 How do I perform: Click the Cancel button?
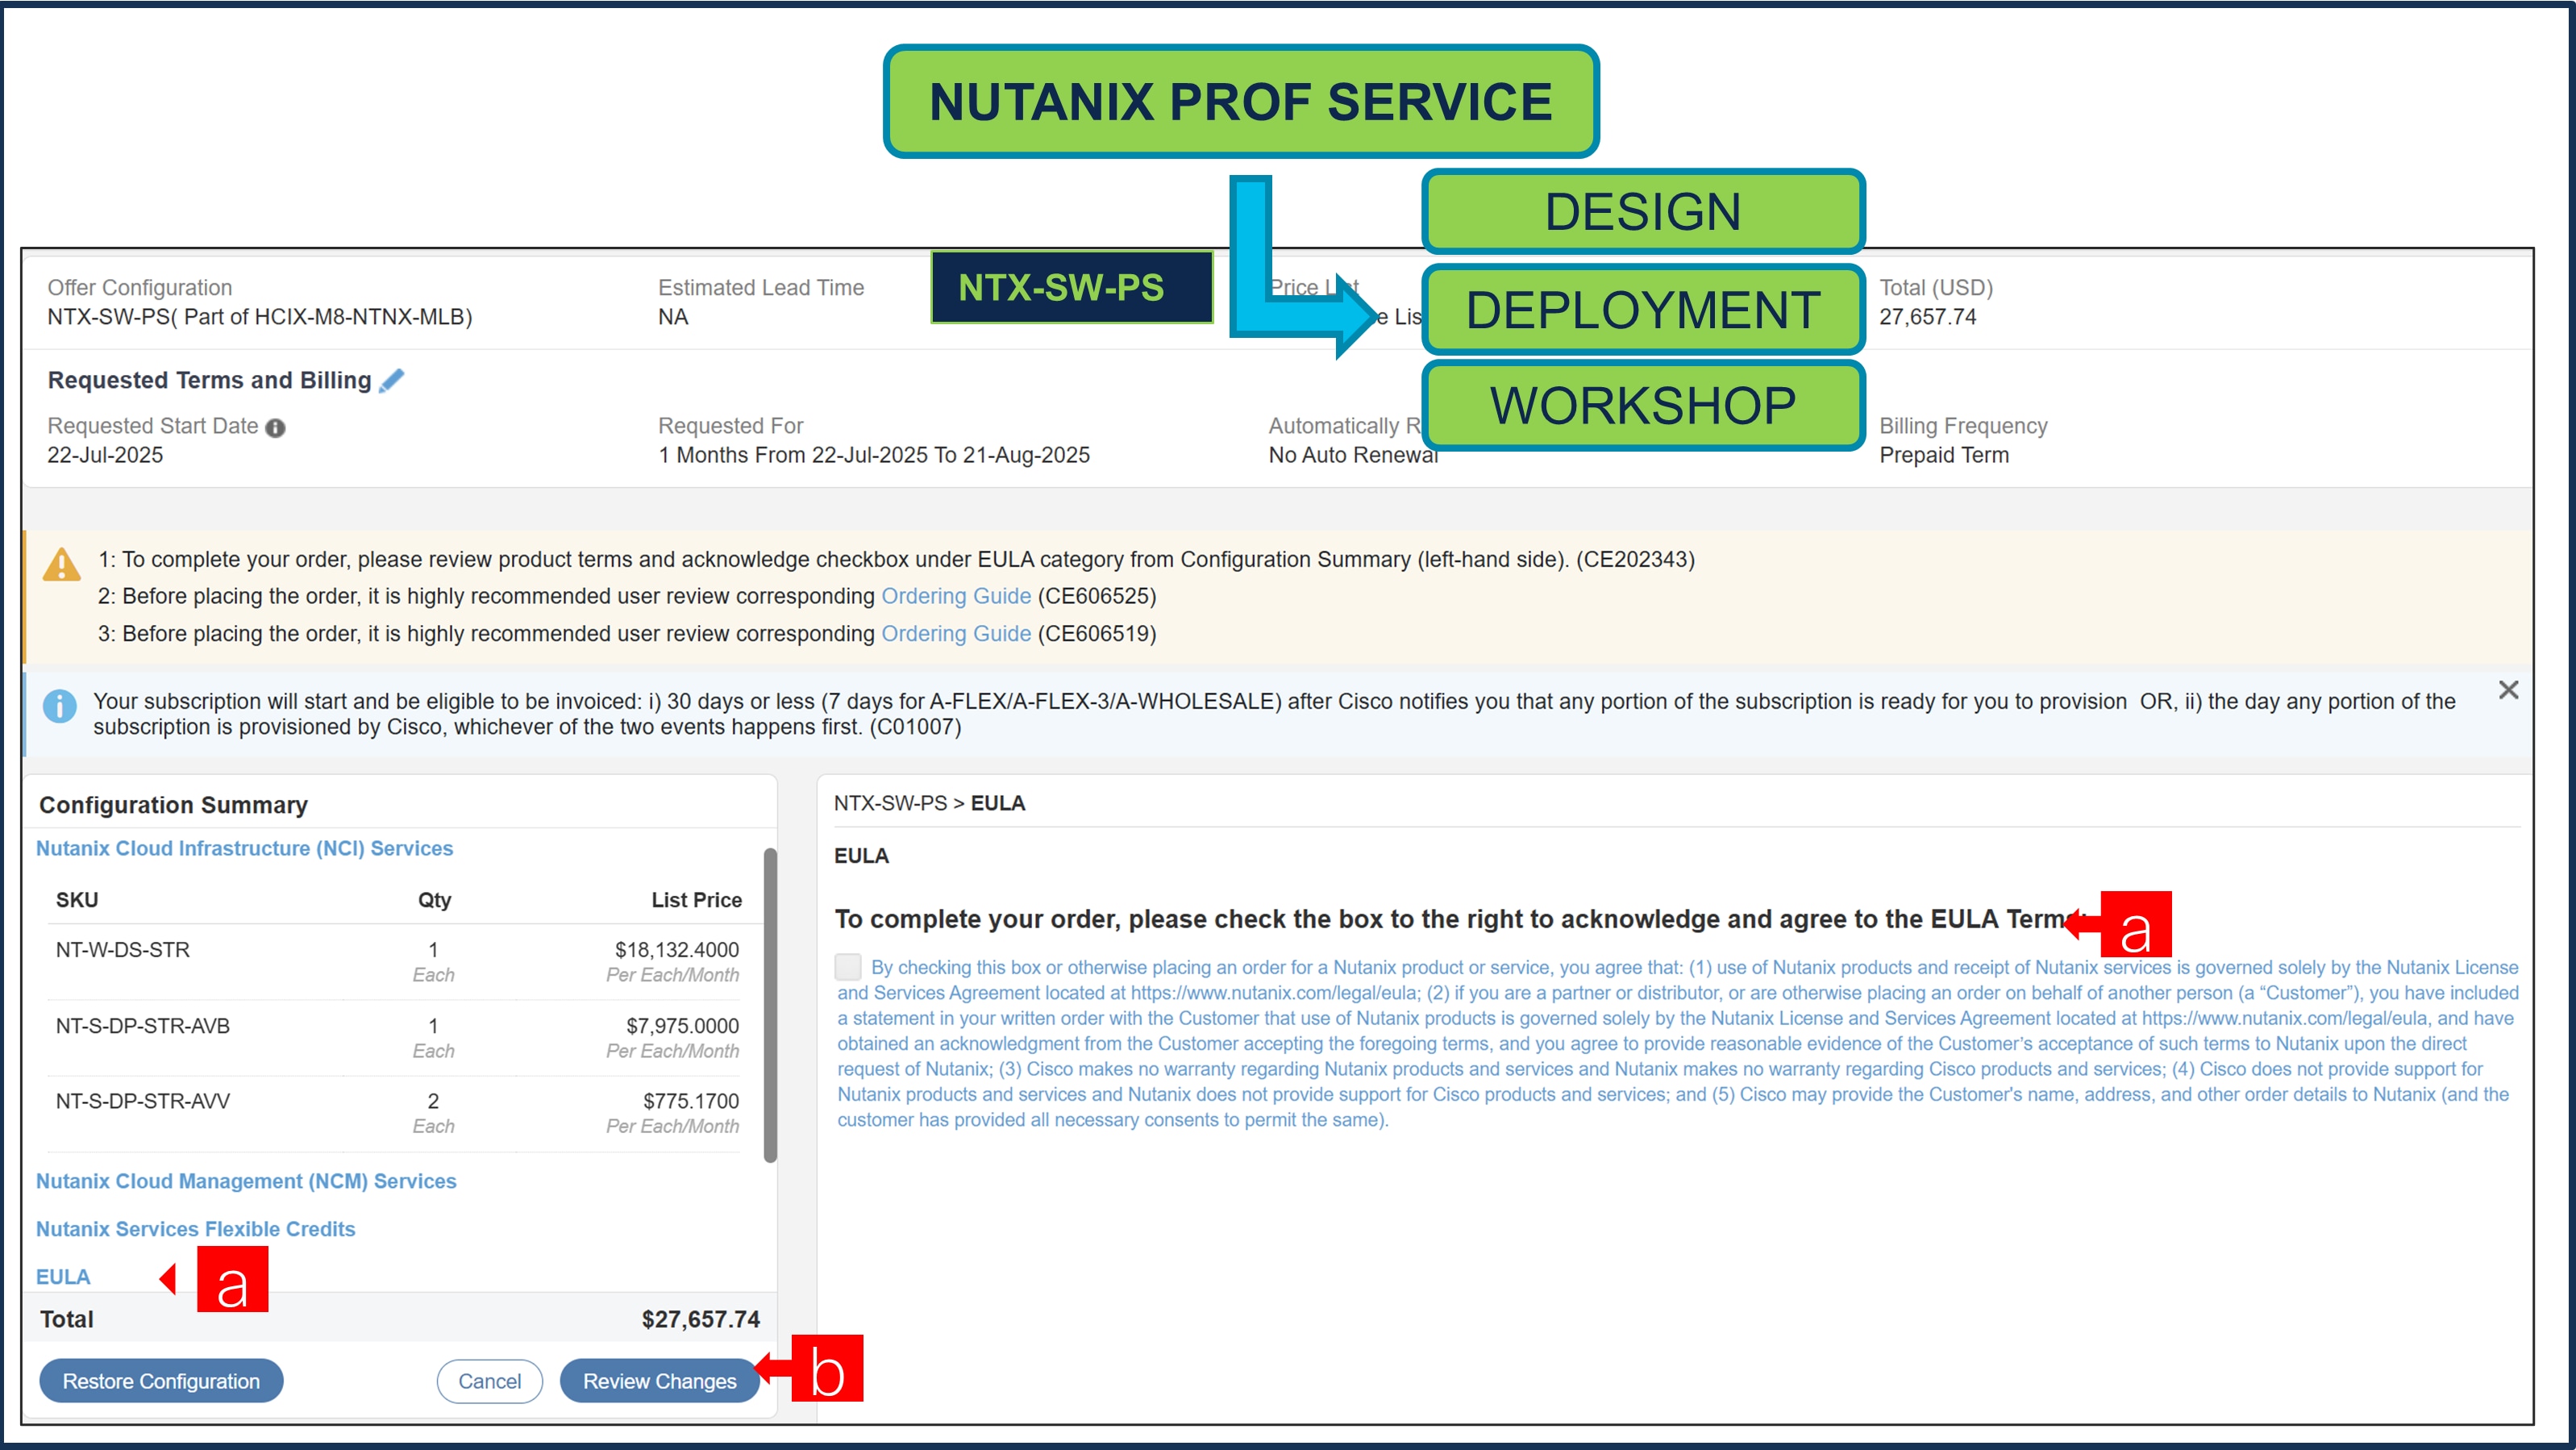click(x=489, y=1381)
